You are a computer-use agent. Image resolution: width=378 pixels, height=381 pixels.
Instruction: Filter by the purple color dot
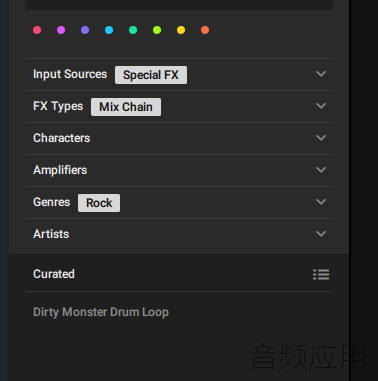85,30
